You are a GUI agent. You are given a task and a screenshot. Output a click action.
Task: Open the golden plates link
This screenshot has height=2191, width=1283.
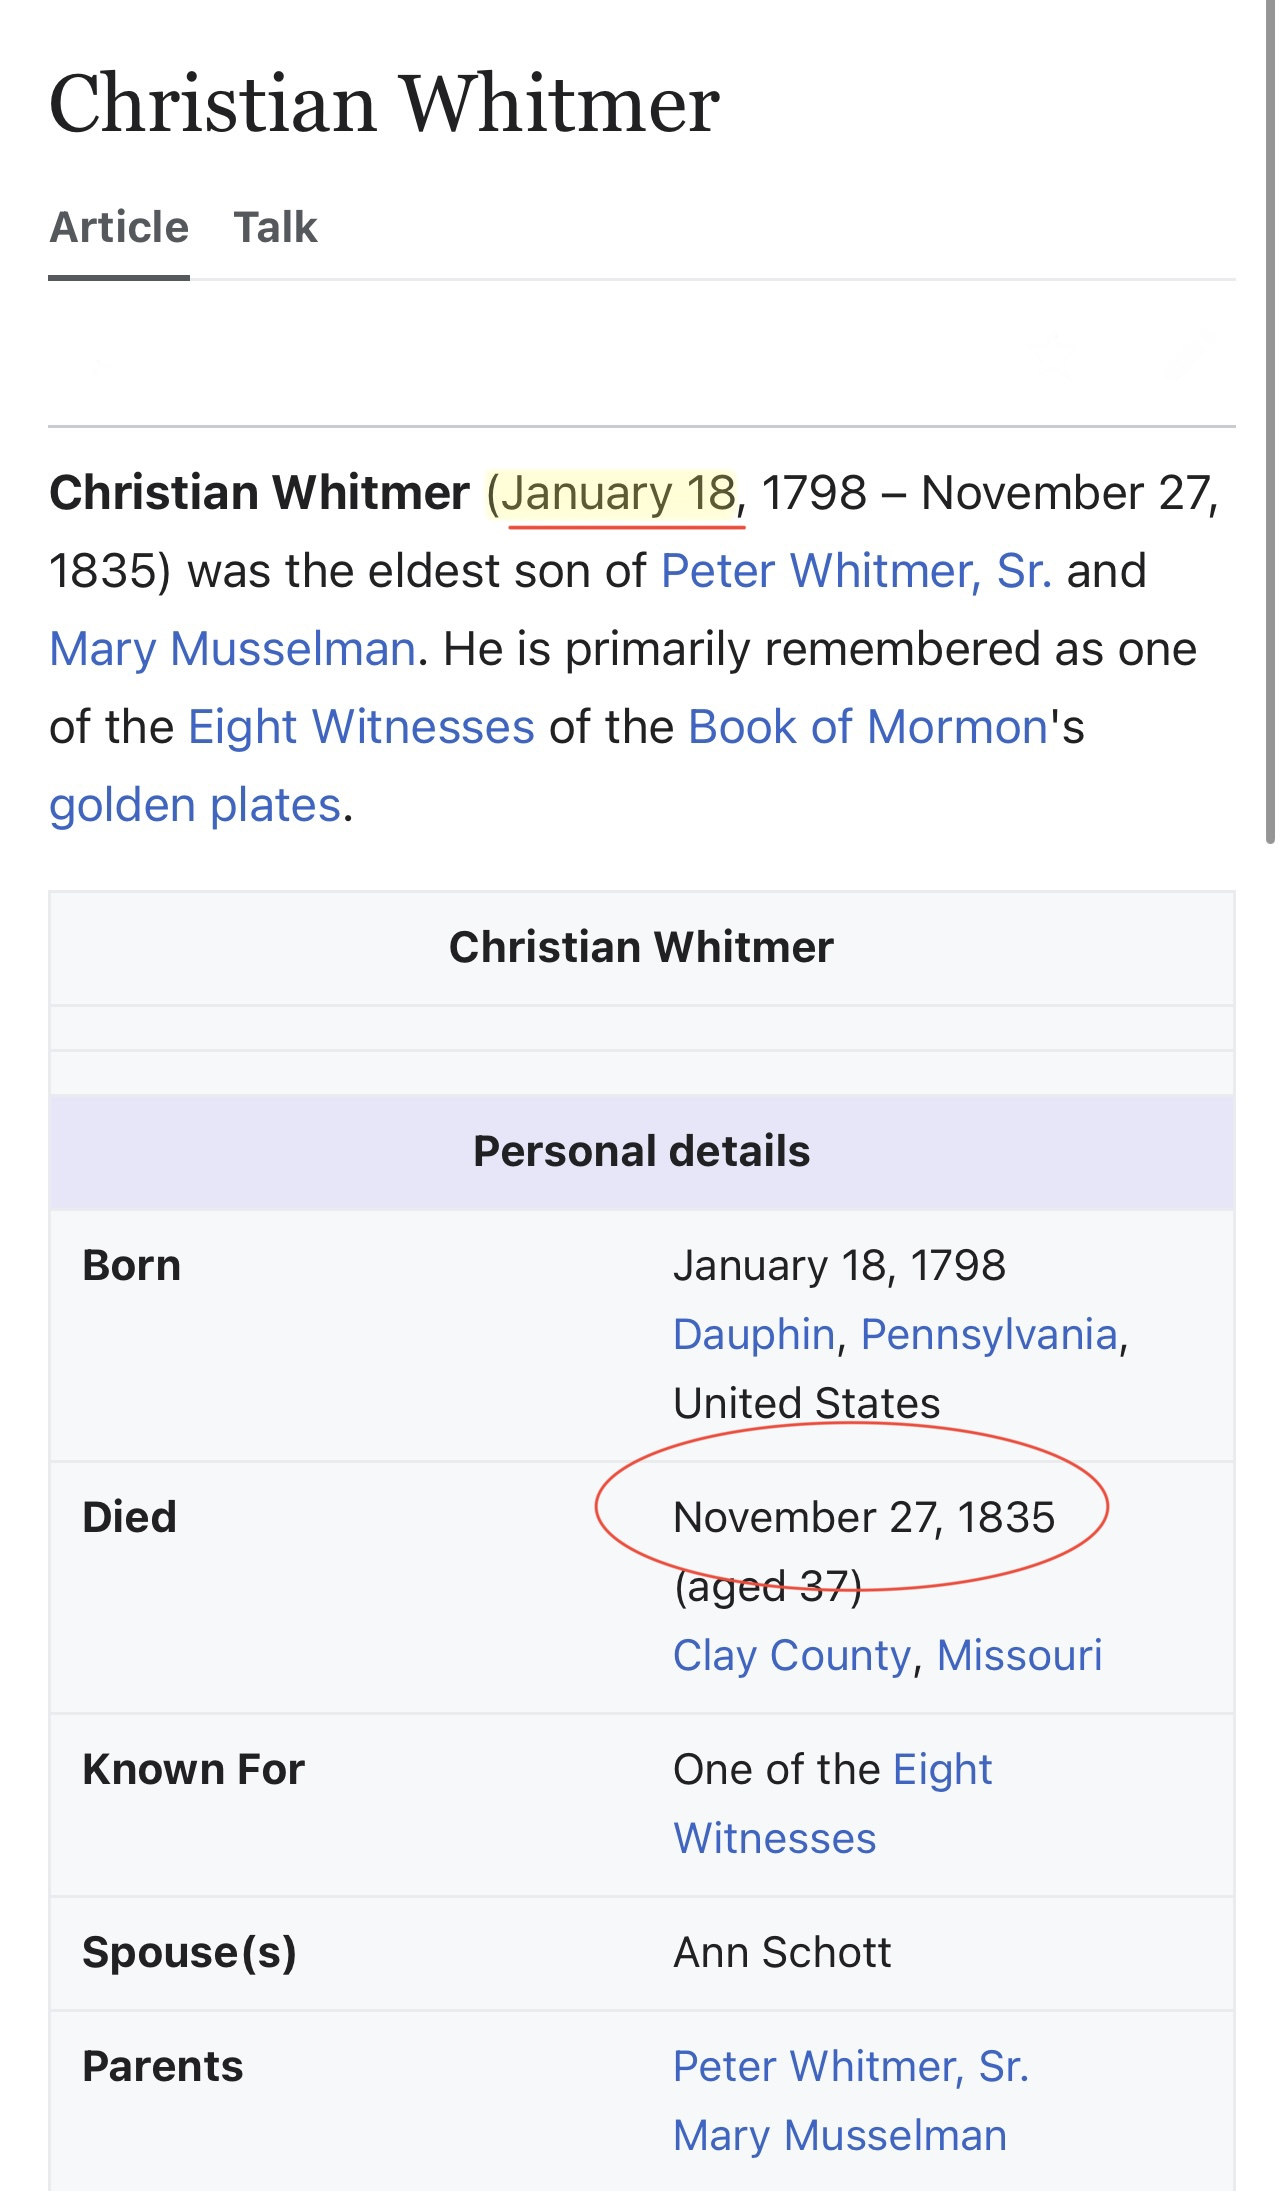195,805
